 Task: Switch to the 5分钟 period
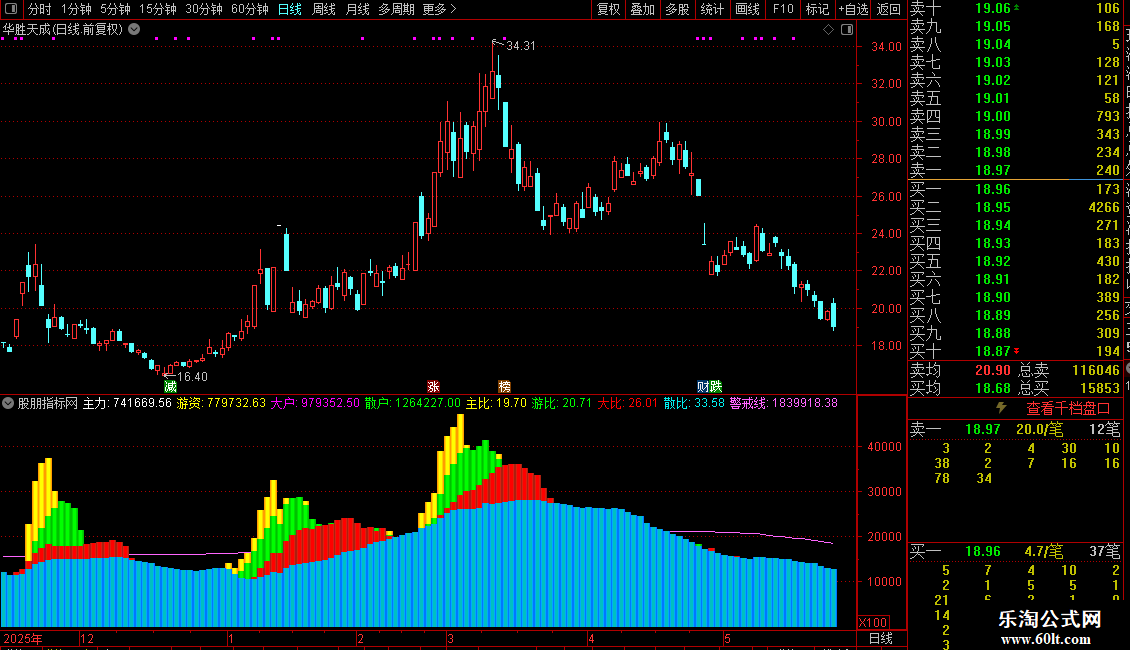point(115,9)
